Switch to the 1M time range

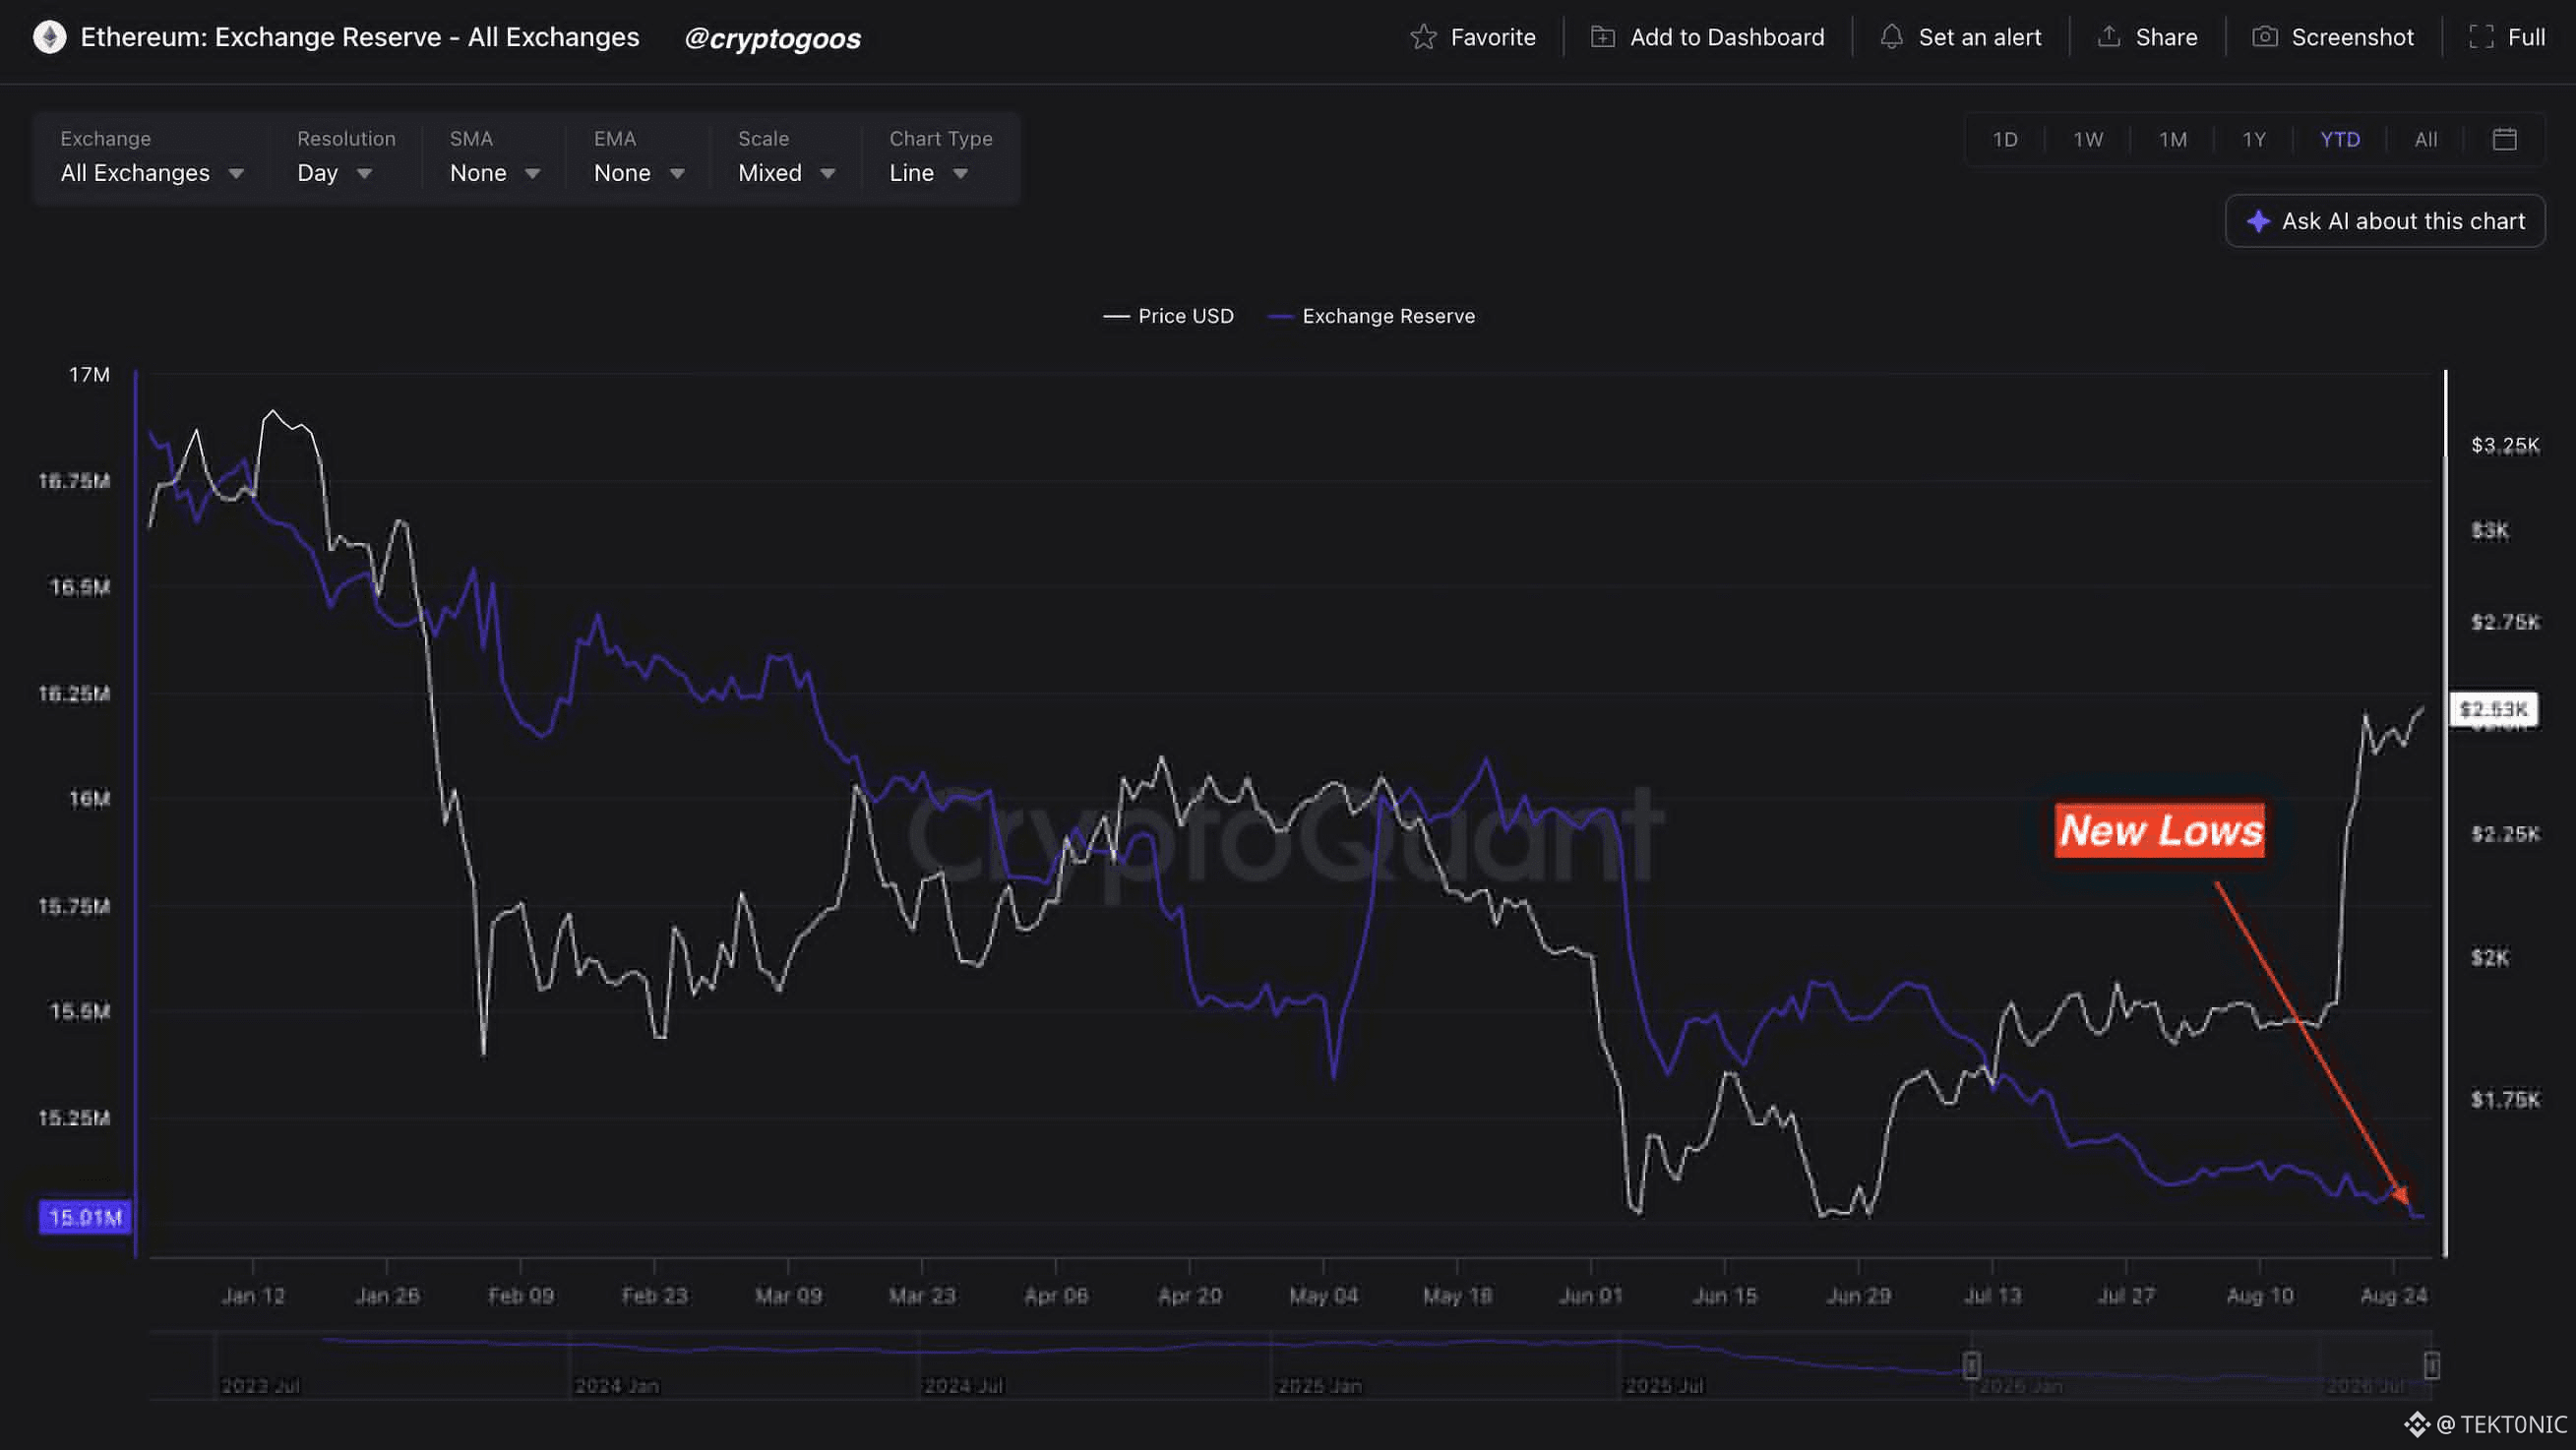pos(2173,139)
